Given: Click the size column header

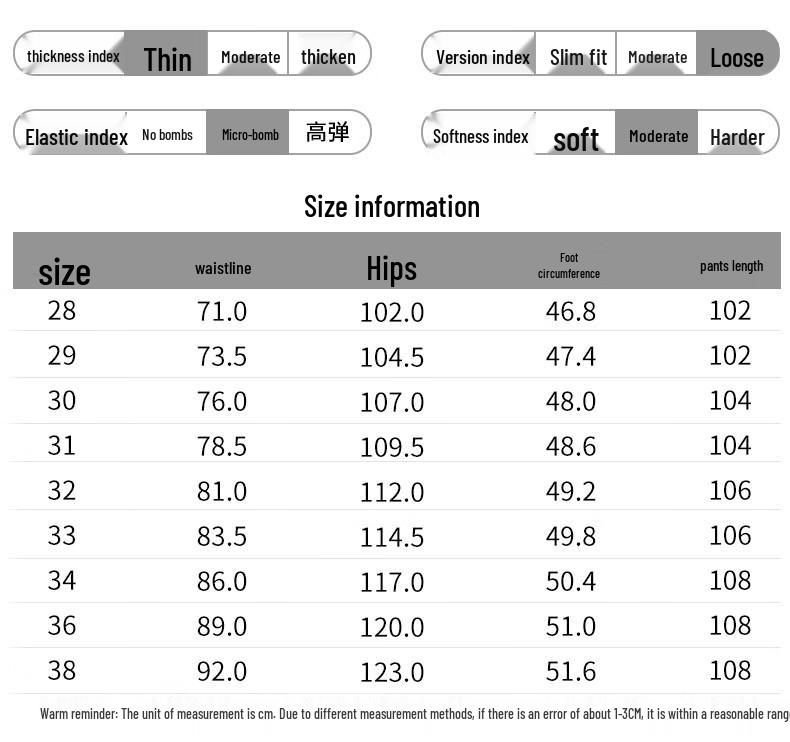Looking at the screenshot, I should [64, 271].
